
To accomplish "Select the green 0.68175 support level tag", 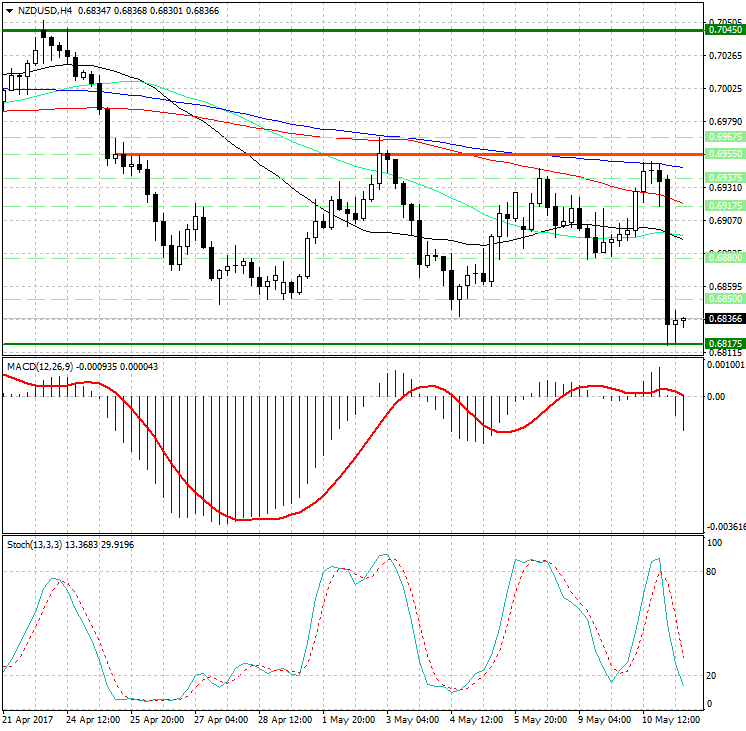I will (x=724, y=343).
